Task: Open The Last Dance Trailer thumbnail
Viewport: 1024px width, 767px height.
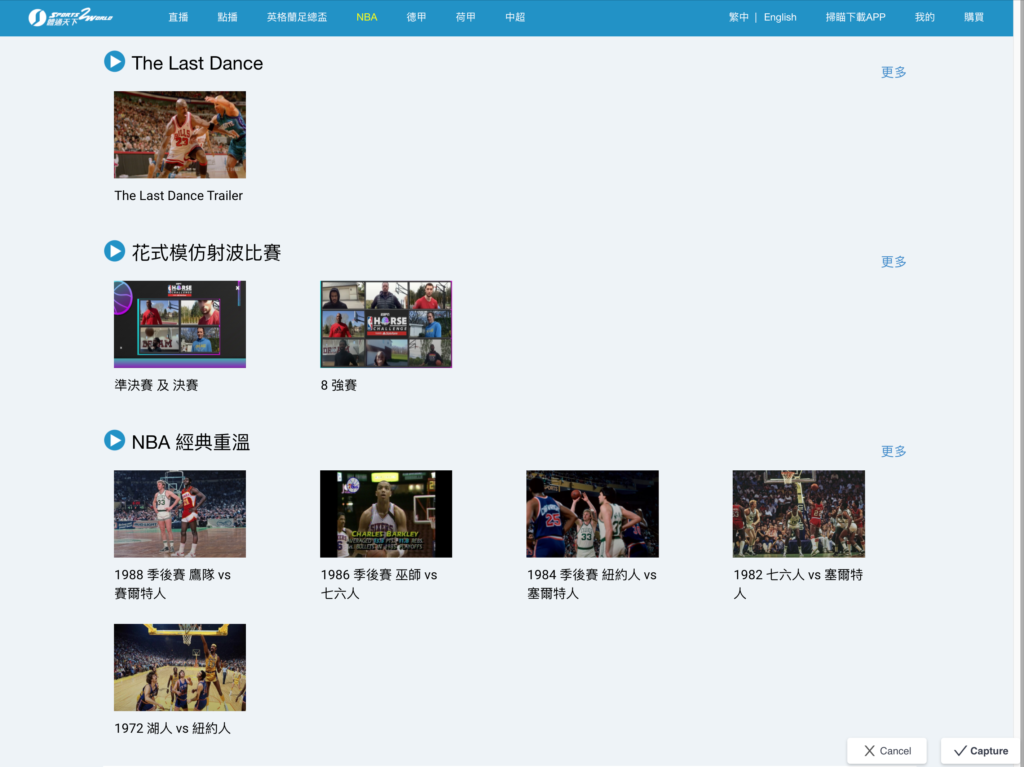Action: (180, 135)
